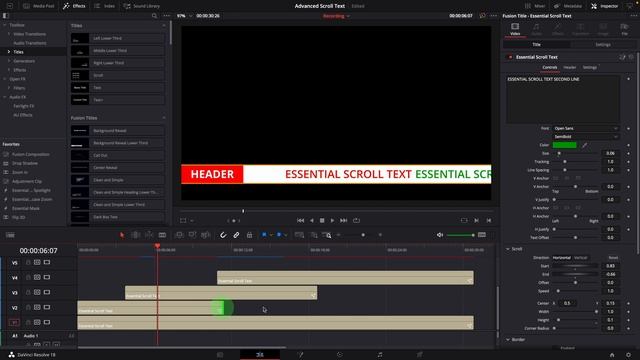The height and width of the screenshot is (360, 640).
Task: Toggle the Position Lock padlock icon
Action: (x=249, y=235)
